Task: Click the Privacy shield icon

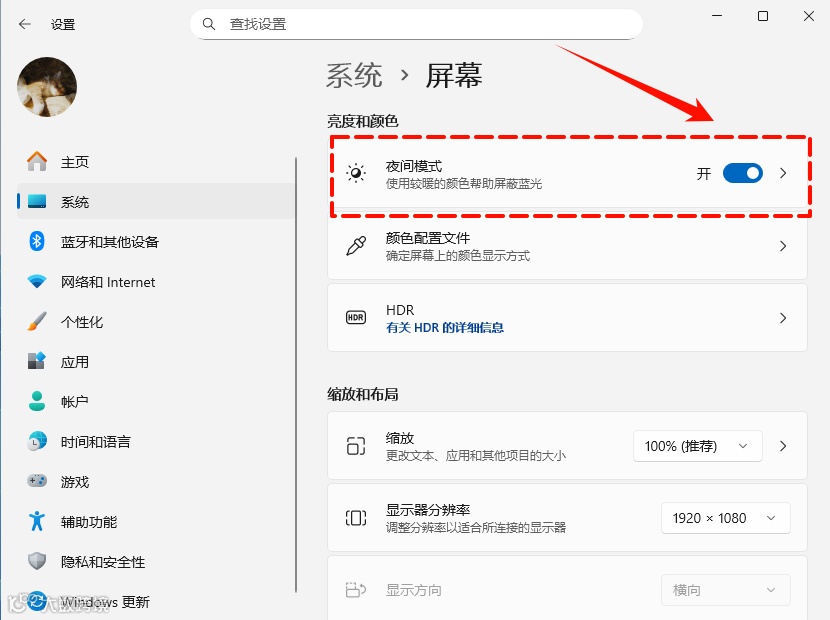Action: click(37, 561)
